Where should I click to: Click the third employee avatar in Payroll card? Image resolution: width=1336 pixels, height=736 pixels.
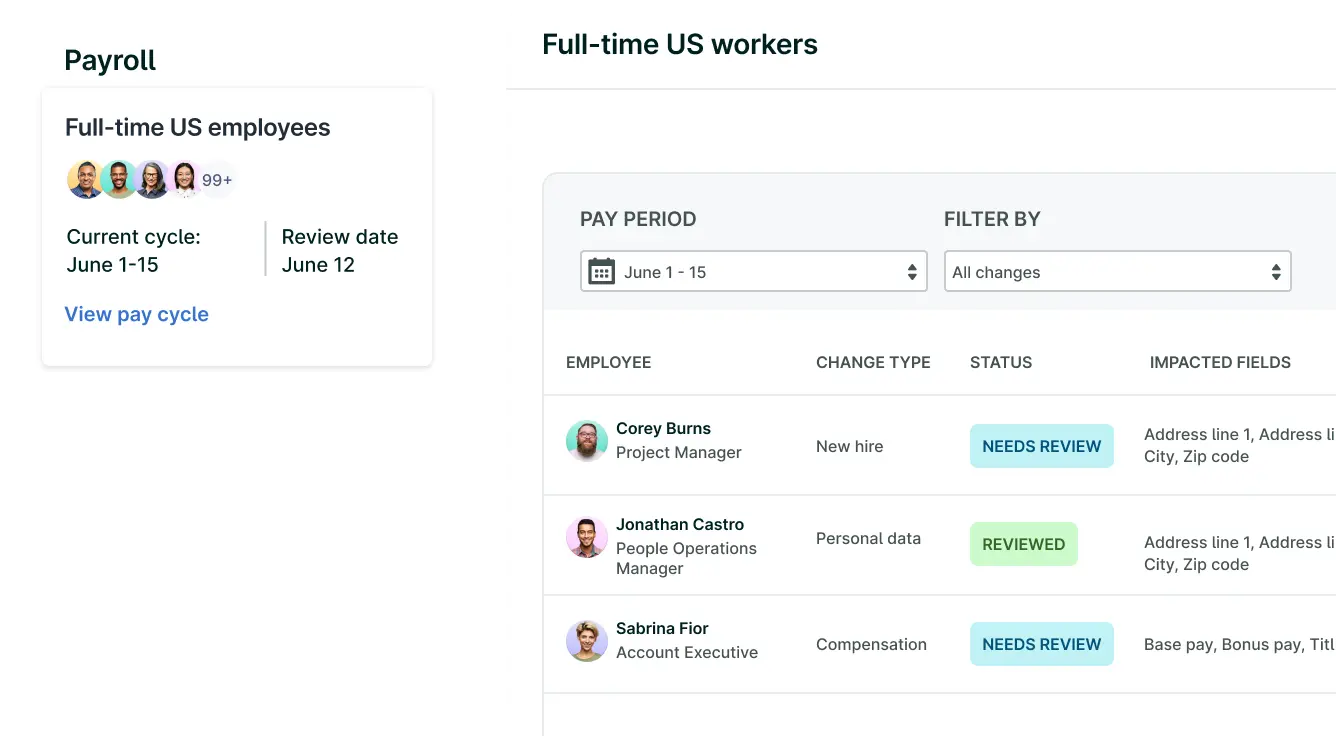(x=151, y=180)
